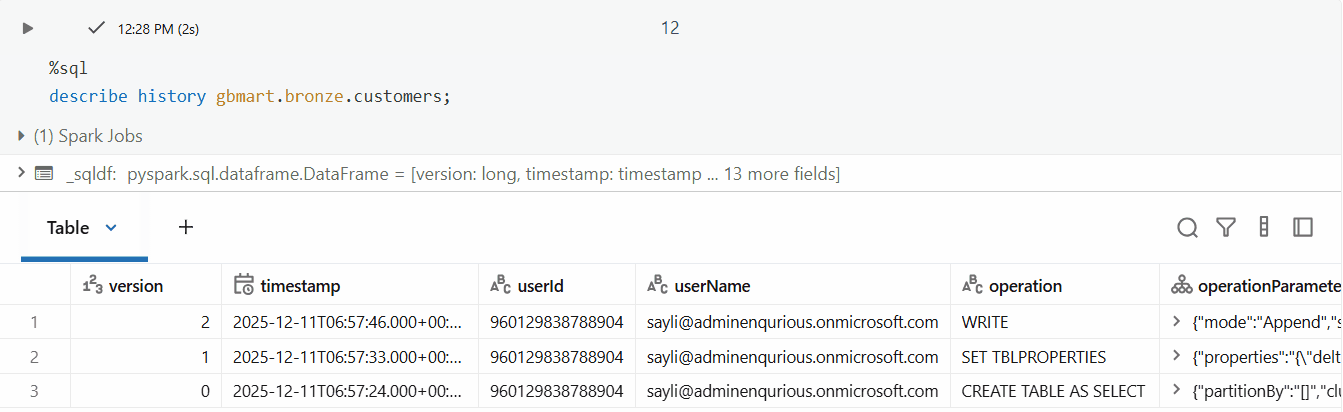Viewport: 1343px width, 412px height.
Task: Click the operationParameters column struct icon
Action: pos(1181,286)
